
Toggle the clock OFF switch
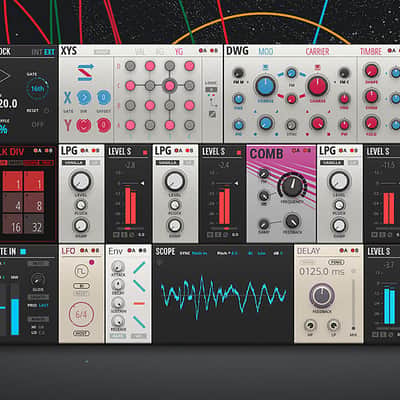(x=38, y=125)
